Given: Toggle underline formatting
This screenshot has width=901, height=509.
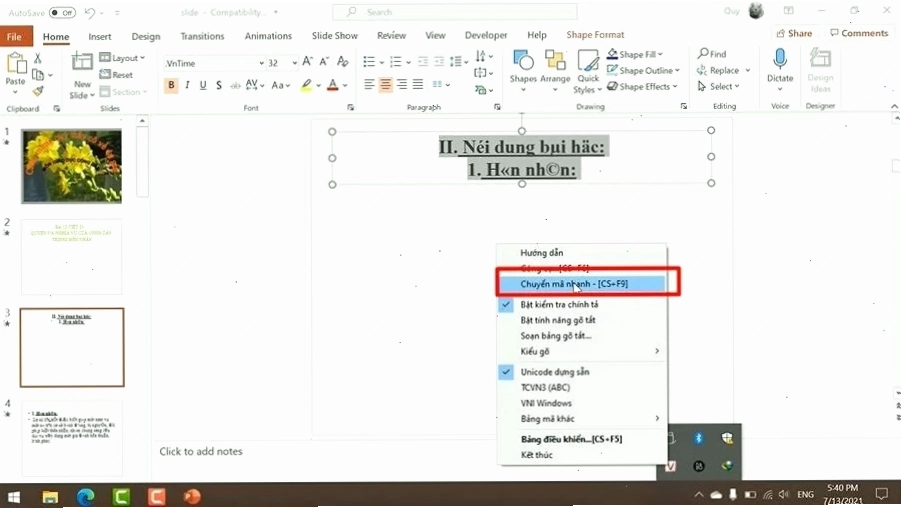Looking at the screenshot, I should pyautogui.click(x=203, y=85).
